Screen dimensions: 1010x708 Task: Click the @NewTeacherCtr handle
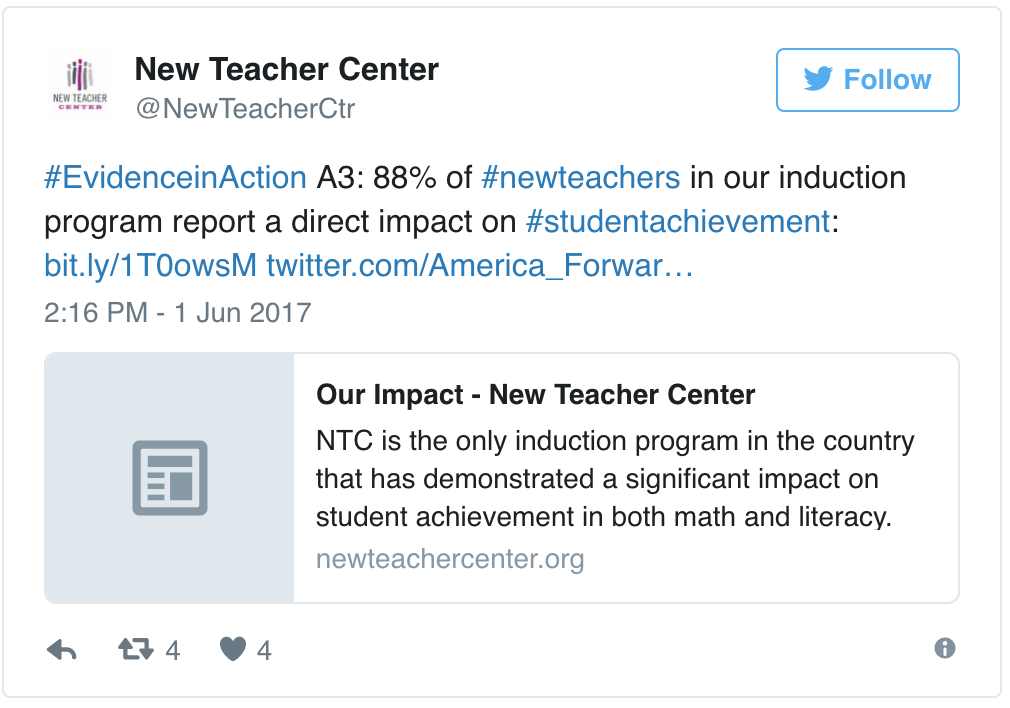[245, 108]
